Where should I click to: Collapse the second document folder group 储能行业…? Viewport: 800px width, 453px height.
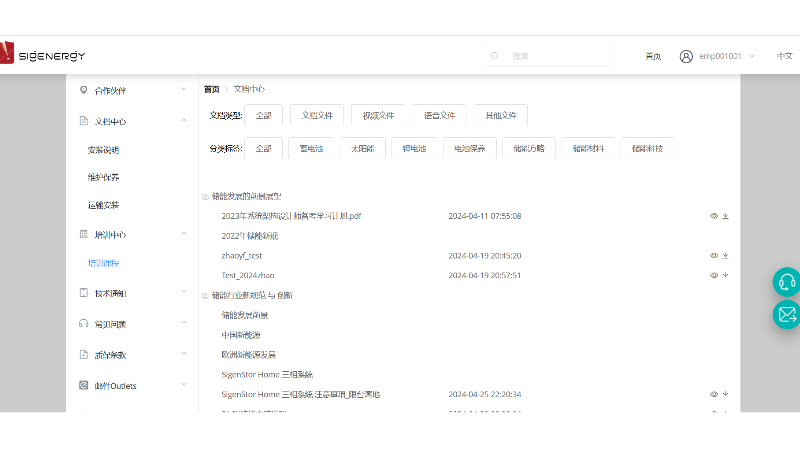pyautogui.click(x=205, y=295)
